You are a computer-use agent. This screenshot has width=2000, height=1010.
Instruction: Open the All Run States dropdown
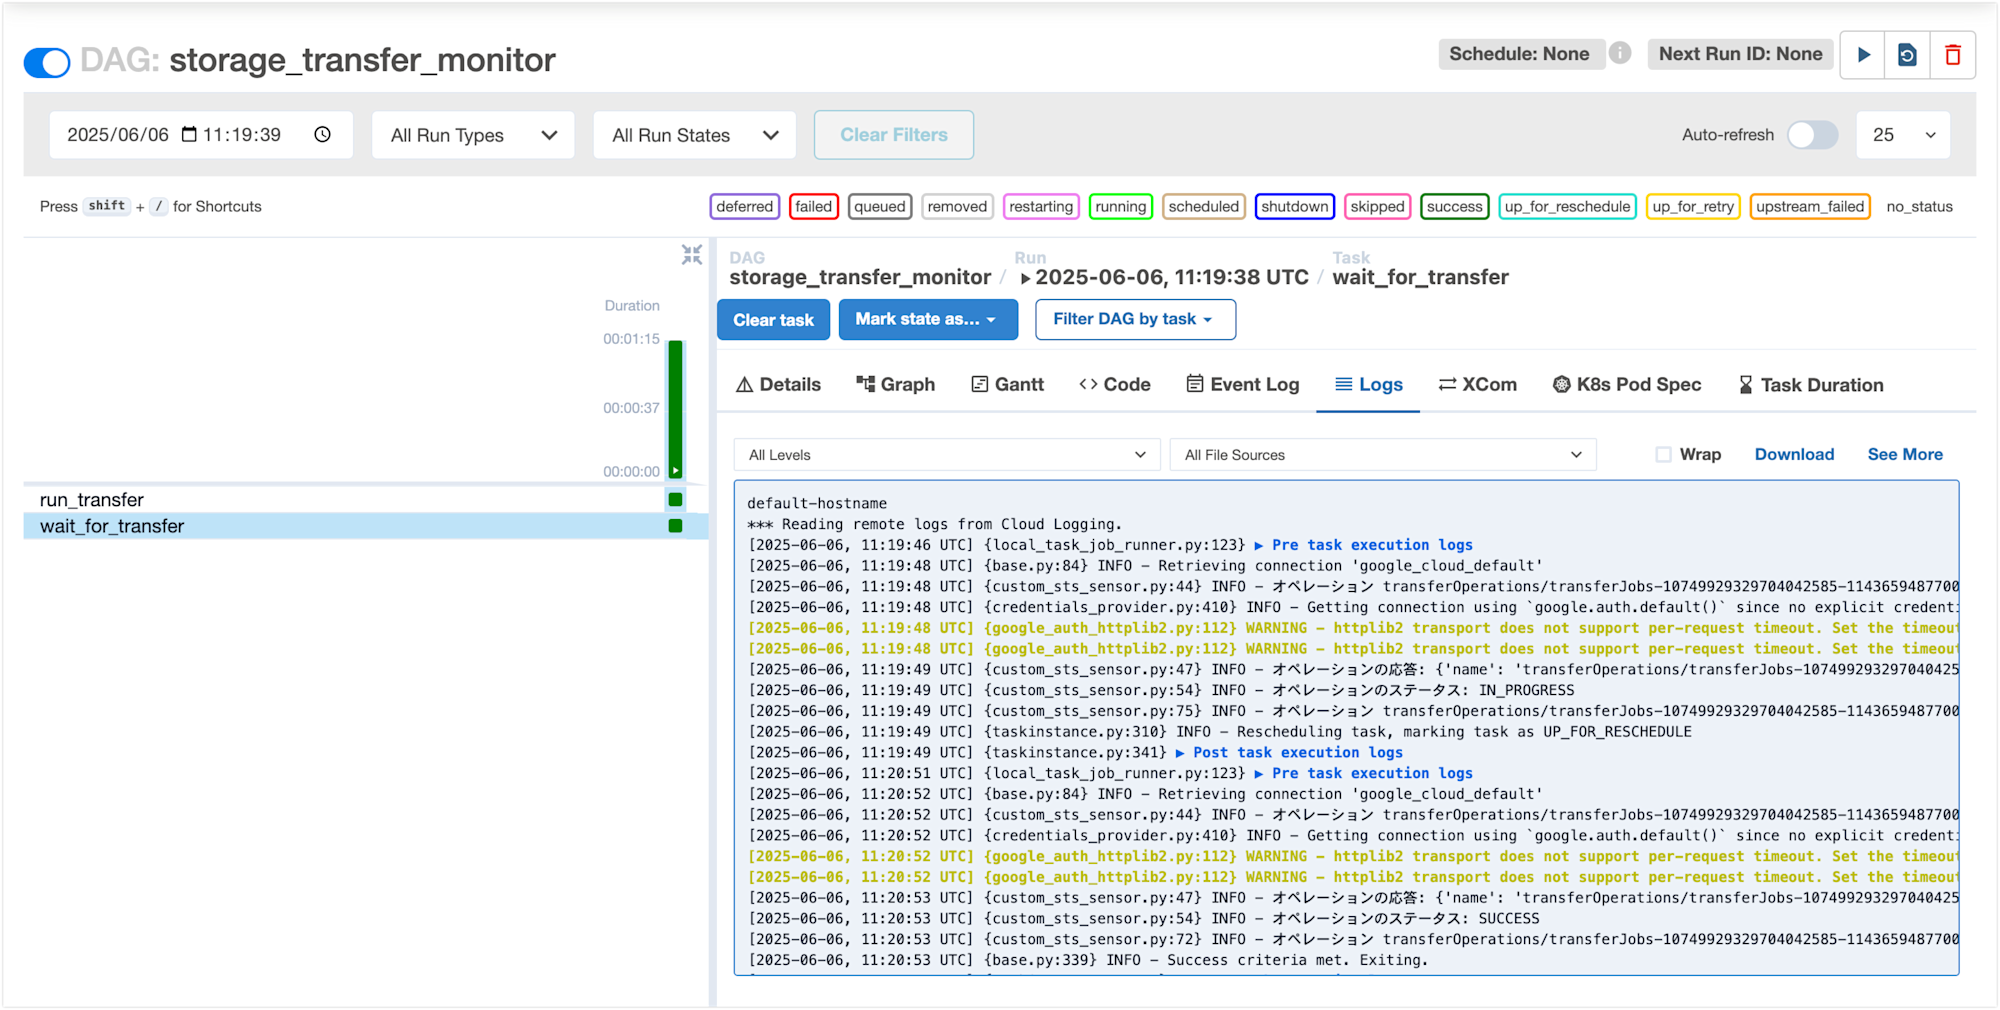[695, 135]
